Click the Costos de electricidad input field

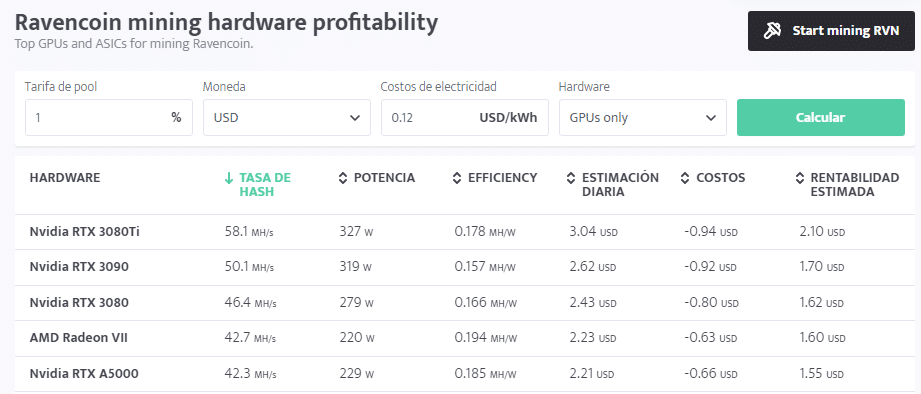[x=465, y=117]
